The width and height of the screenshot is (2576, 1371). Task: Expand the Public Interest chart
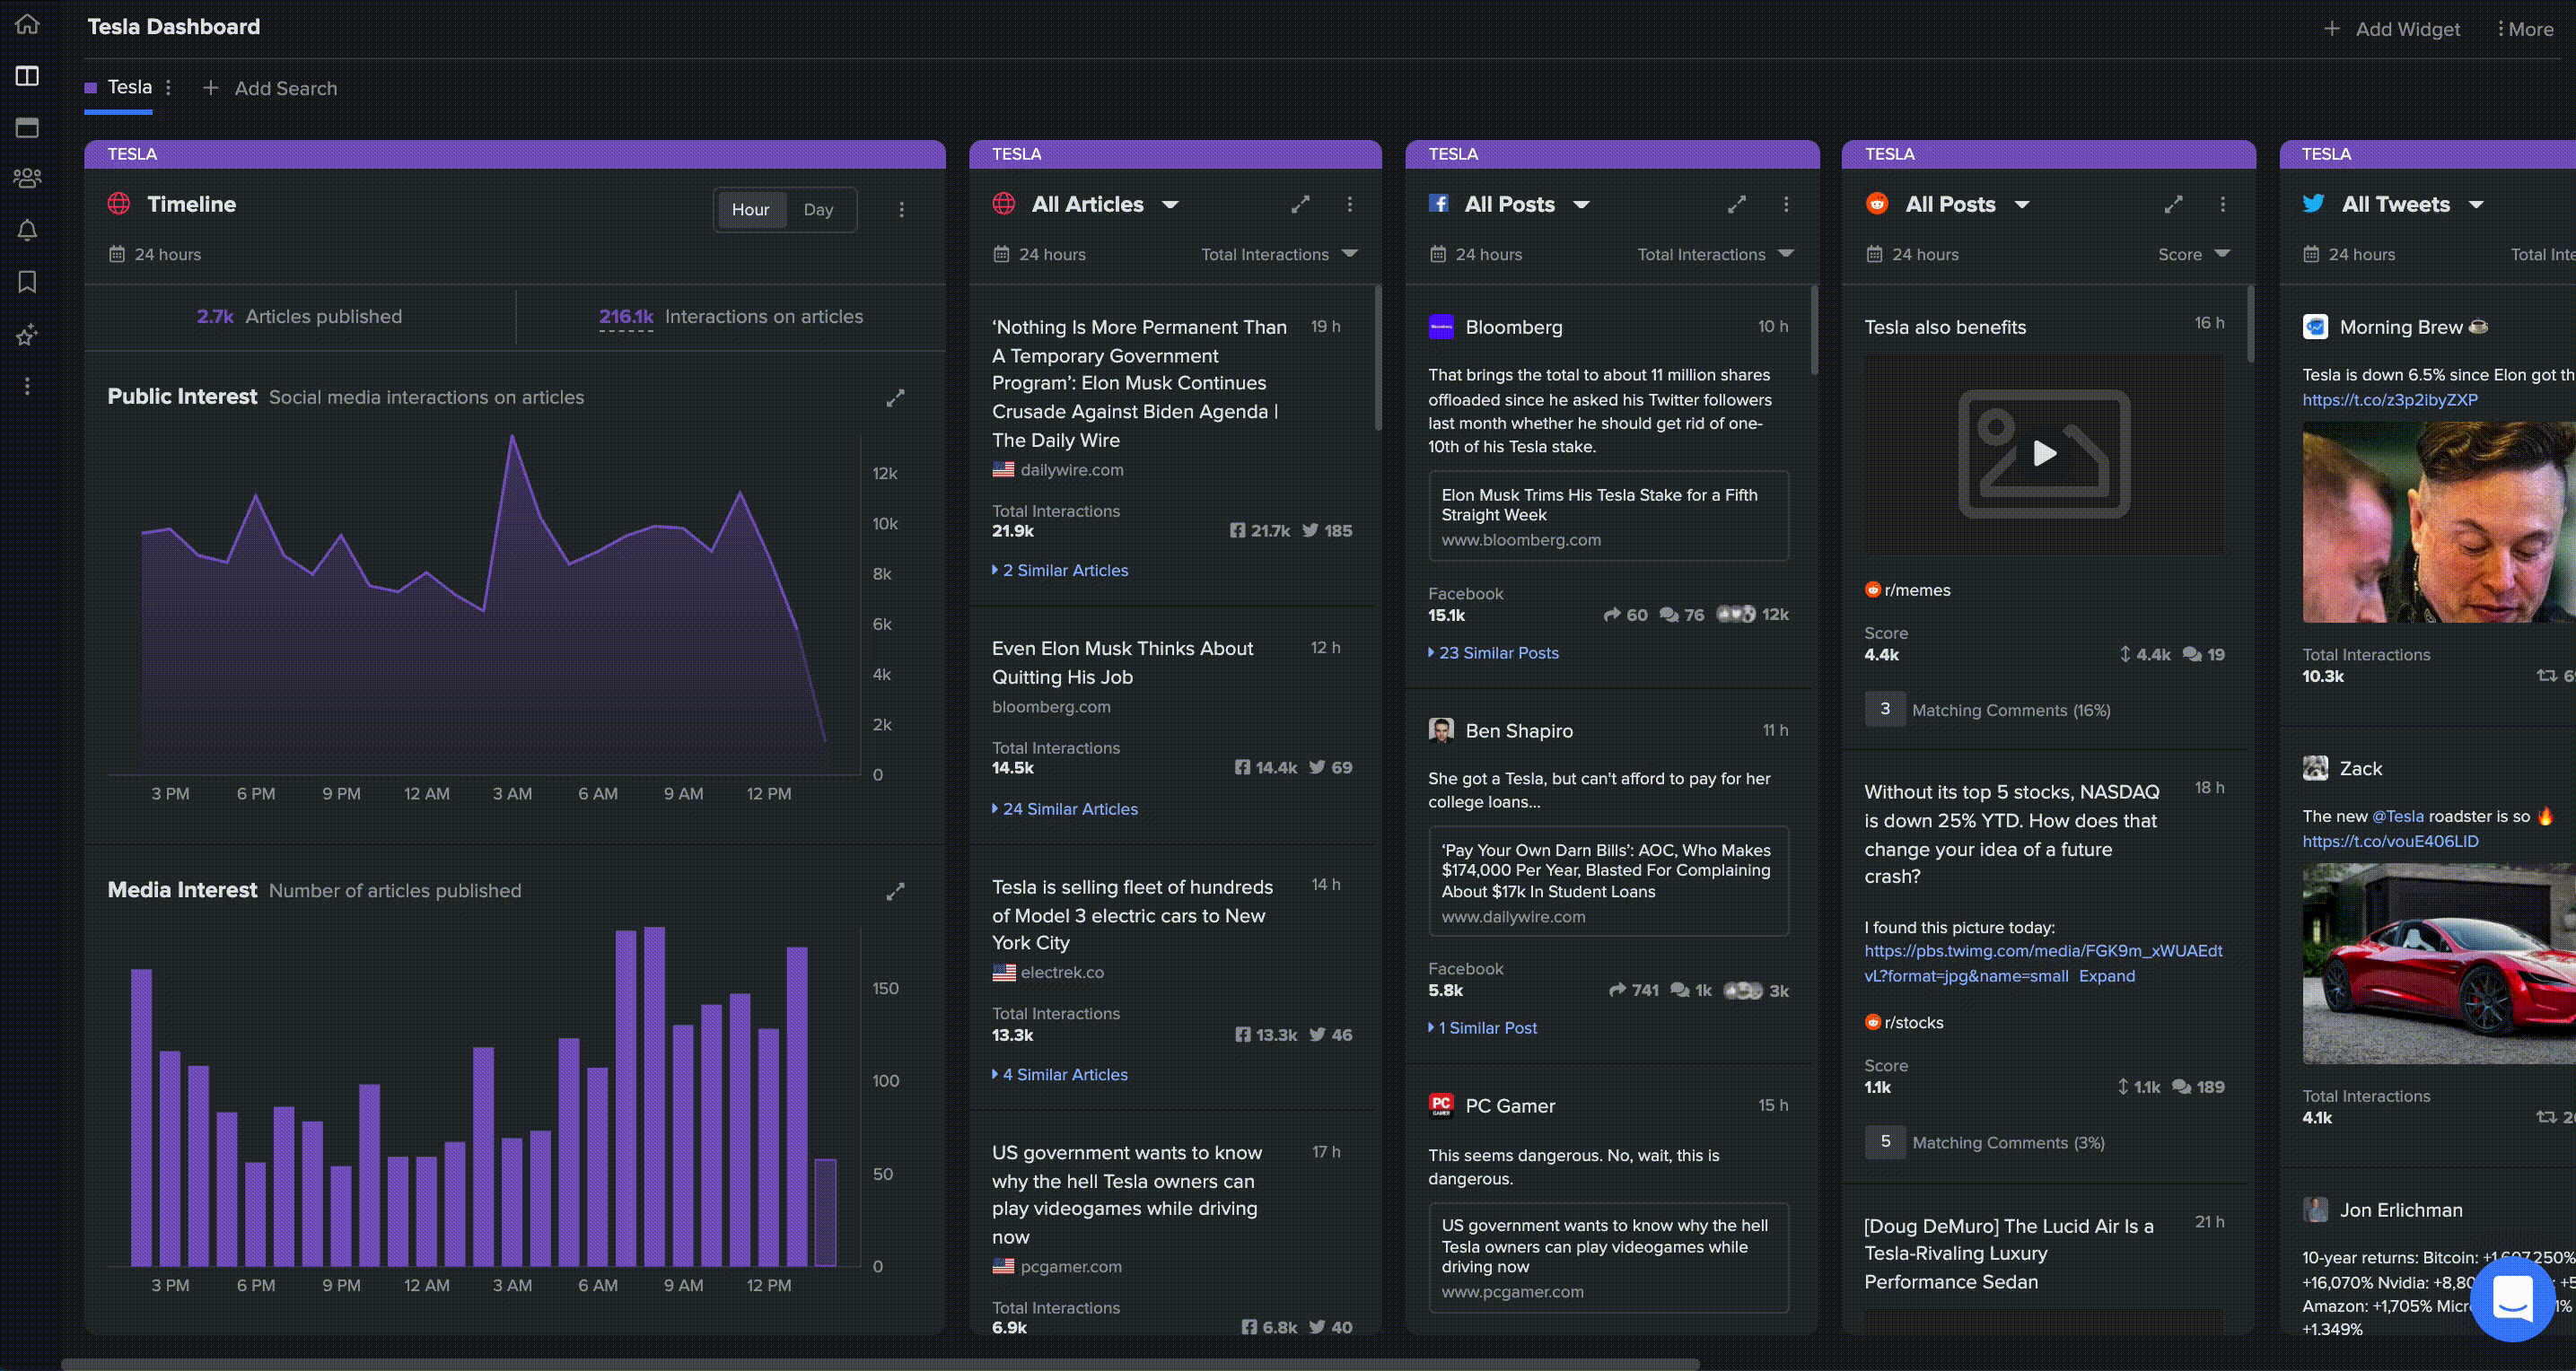click(895, 398)
